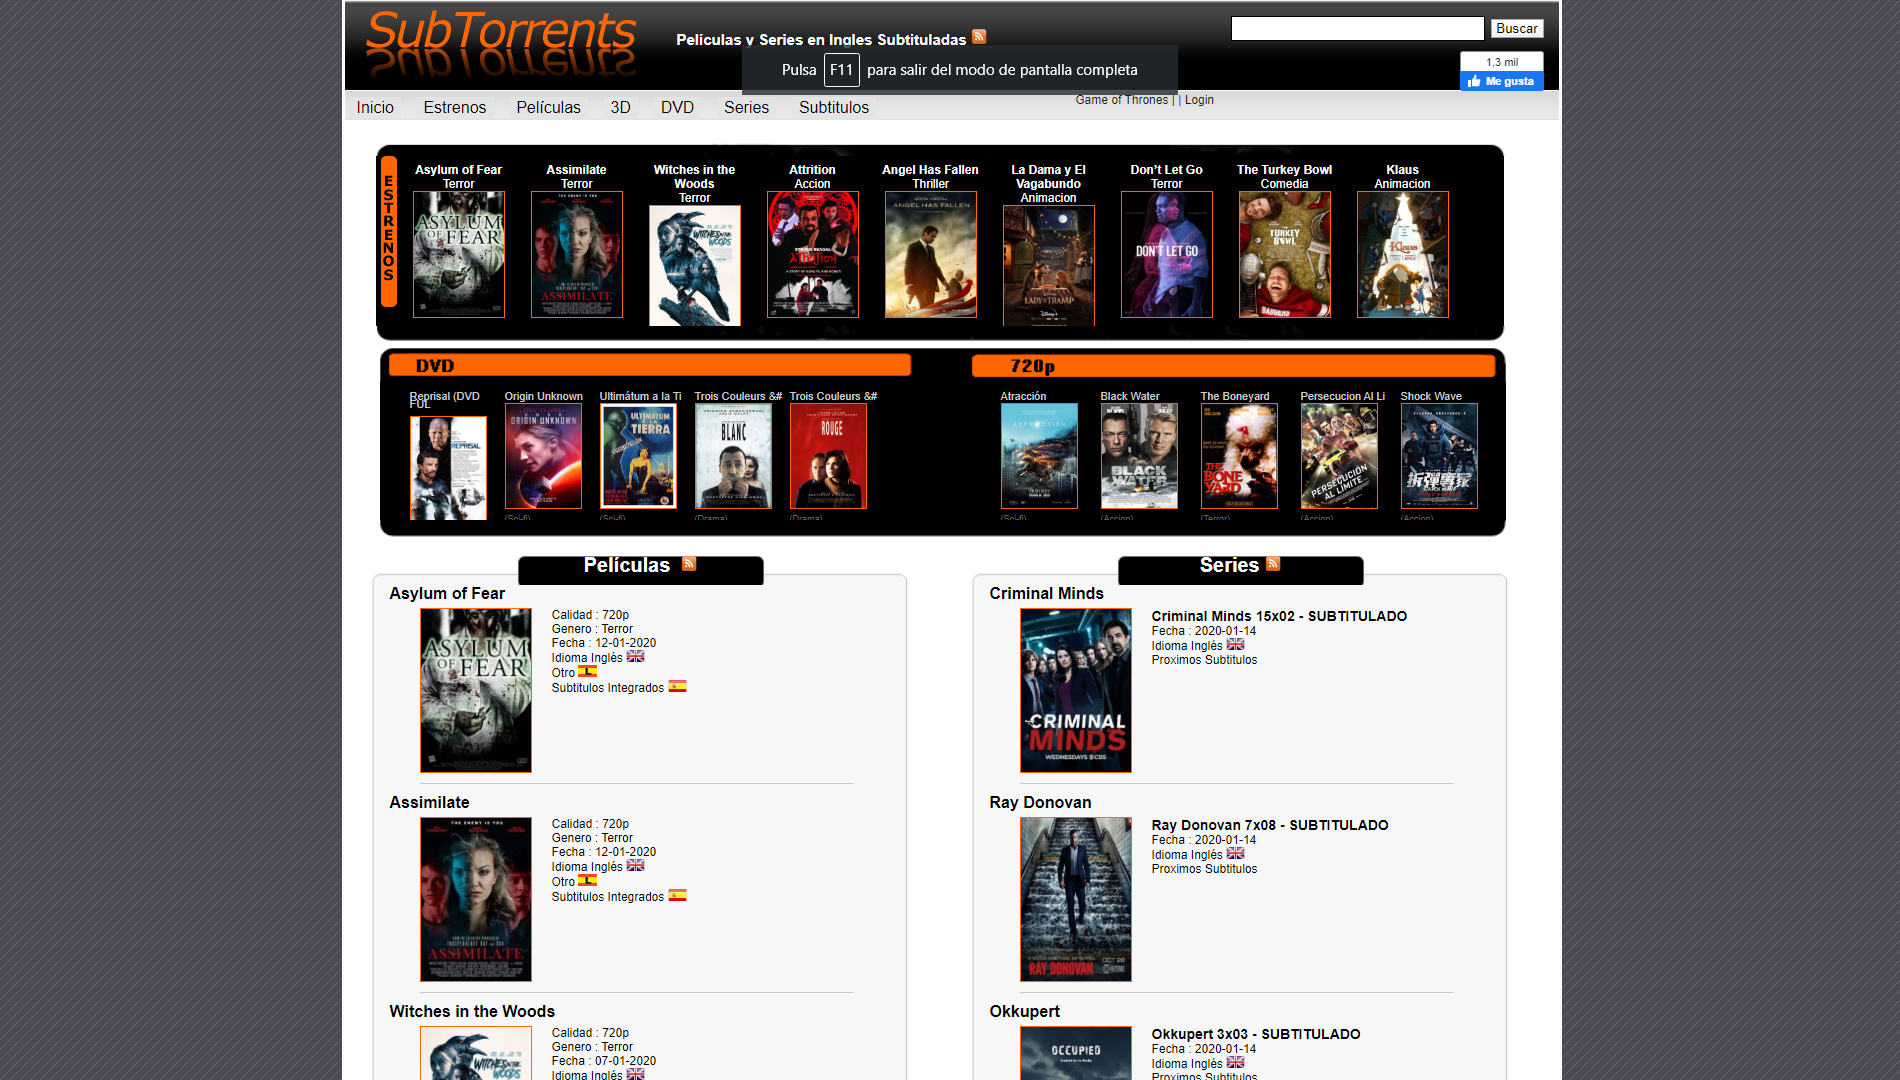Click the SubTorrents logo
The height and width of the screenshot is (1080, 1900).
click(501, 45)
